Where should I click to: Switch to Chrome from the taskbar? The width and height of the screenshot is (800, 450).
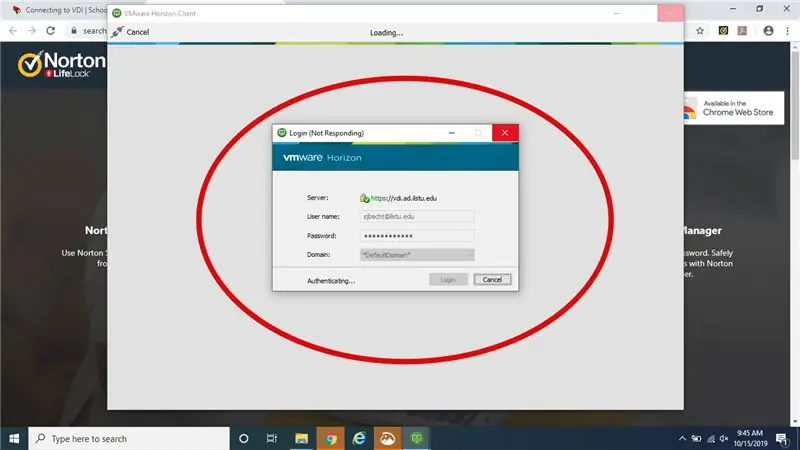coord(330,438)
